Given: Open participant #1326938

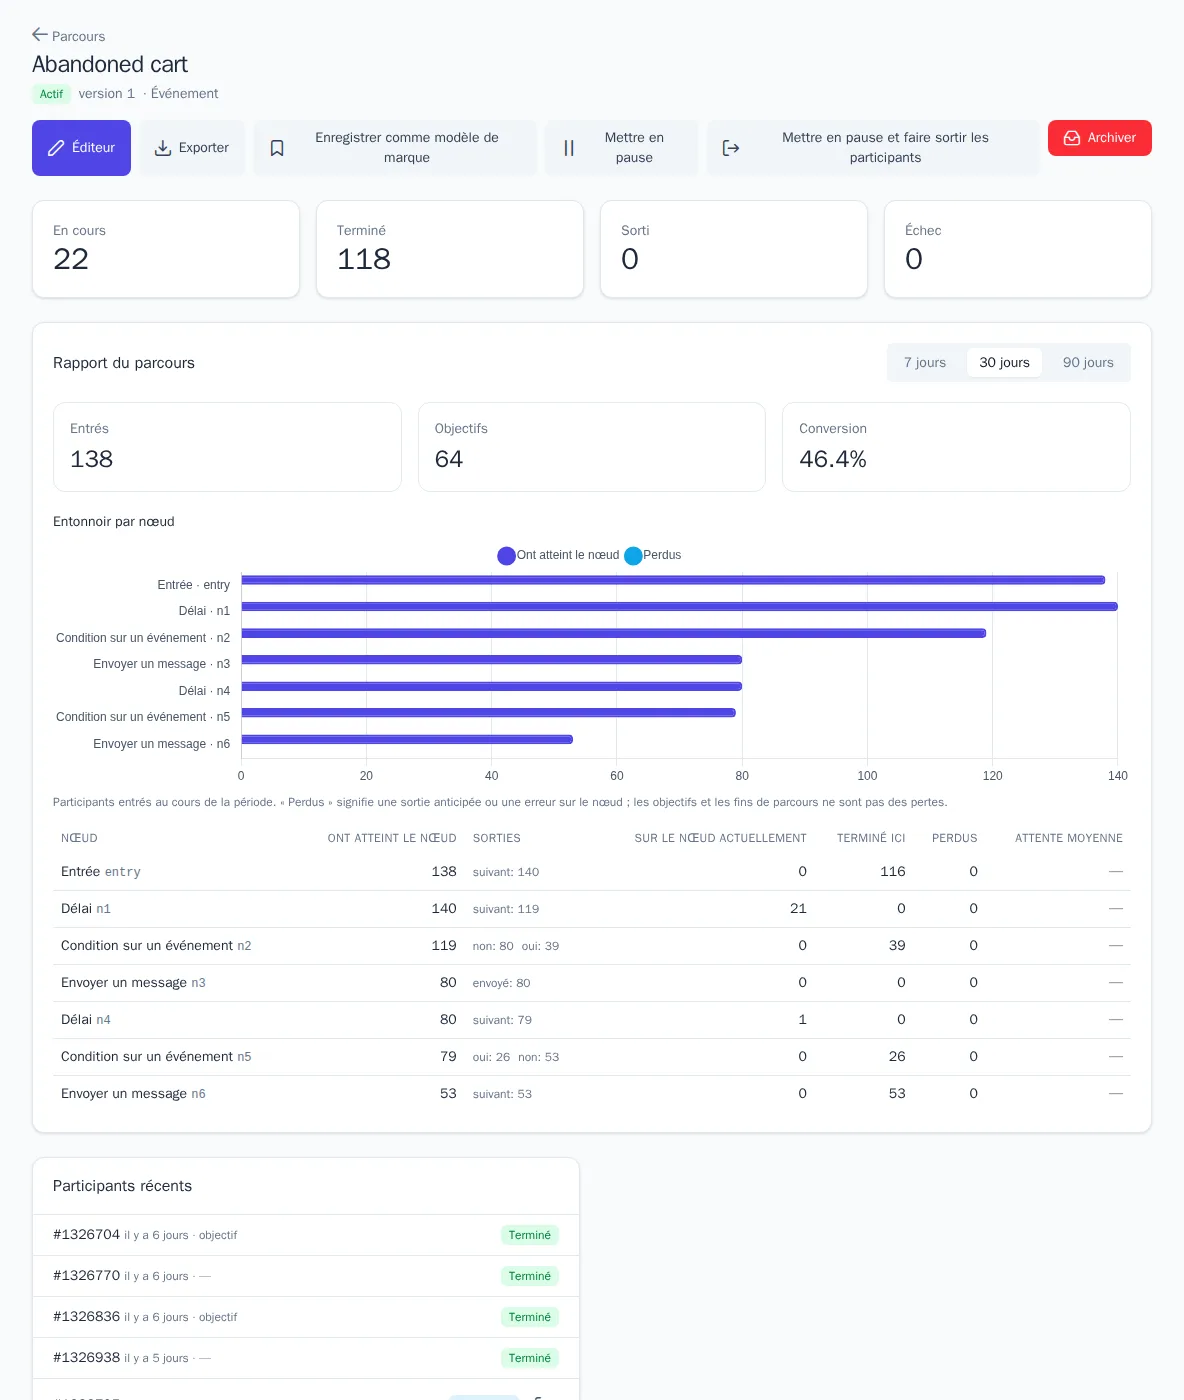Looking at the screenshot, I should pos(306,1358).
